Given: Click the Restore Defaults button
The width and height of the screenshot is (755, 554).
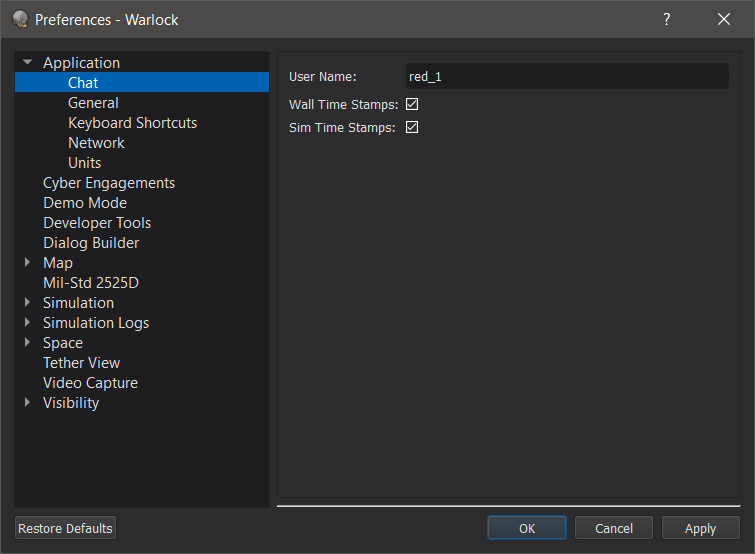Looking at the screenshot, I should [65, 528].
